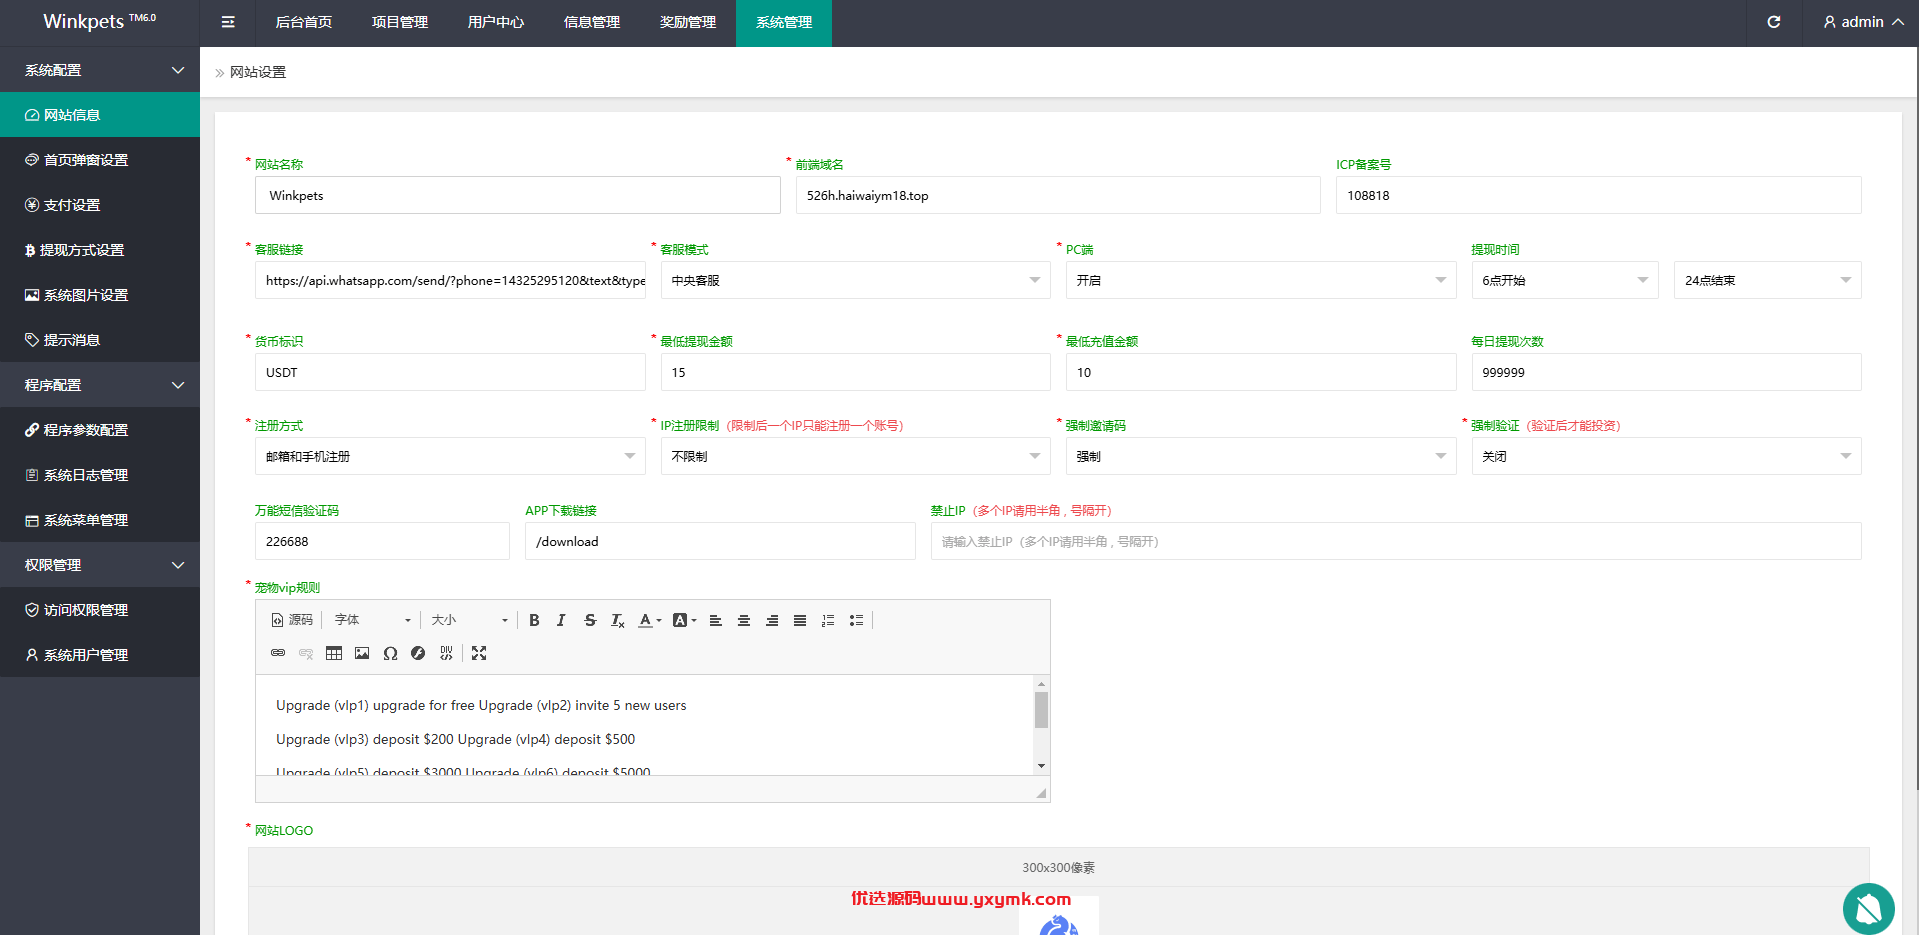This screenshot has height=935, width=1919.
Task: Open 提示消息 in sidebar
Action: tap(100, 340)
